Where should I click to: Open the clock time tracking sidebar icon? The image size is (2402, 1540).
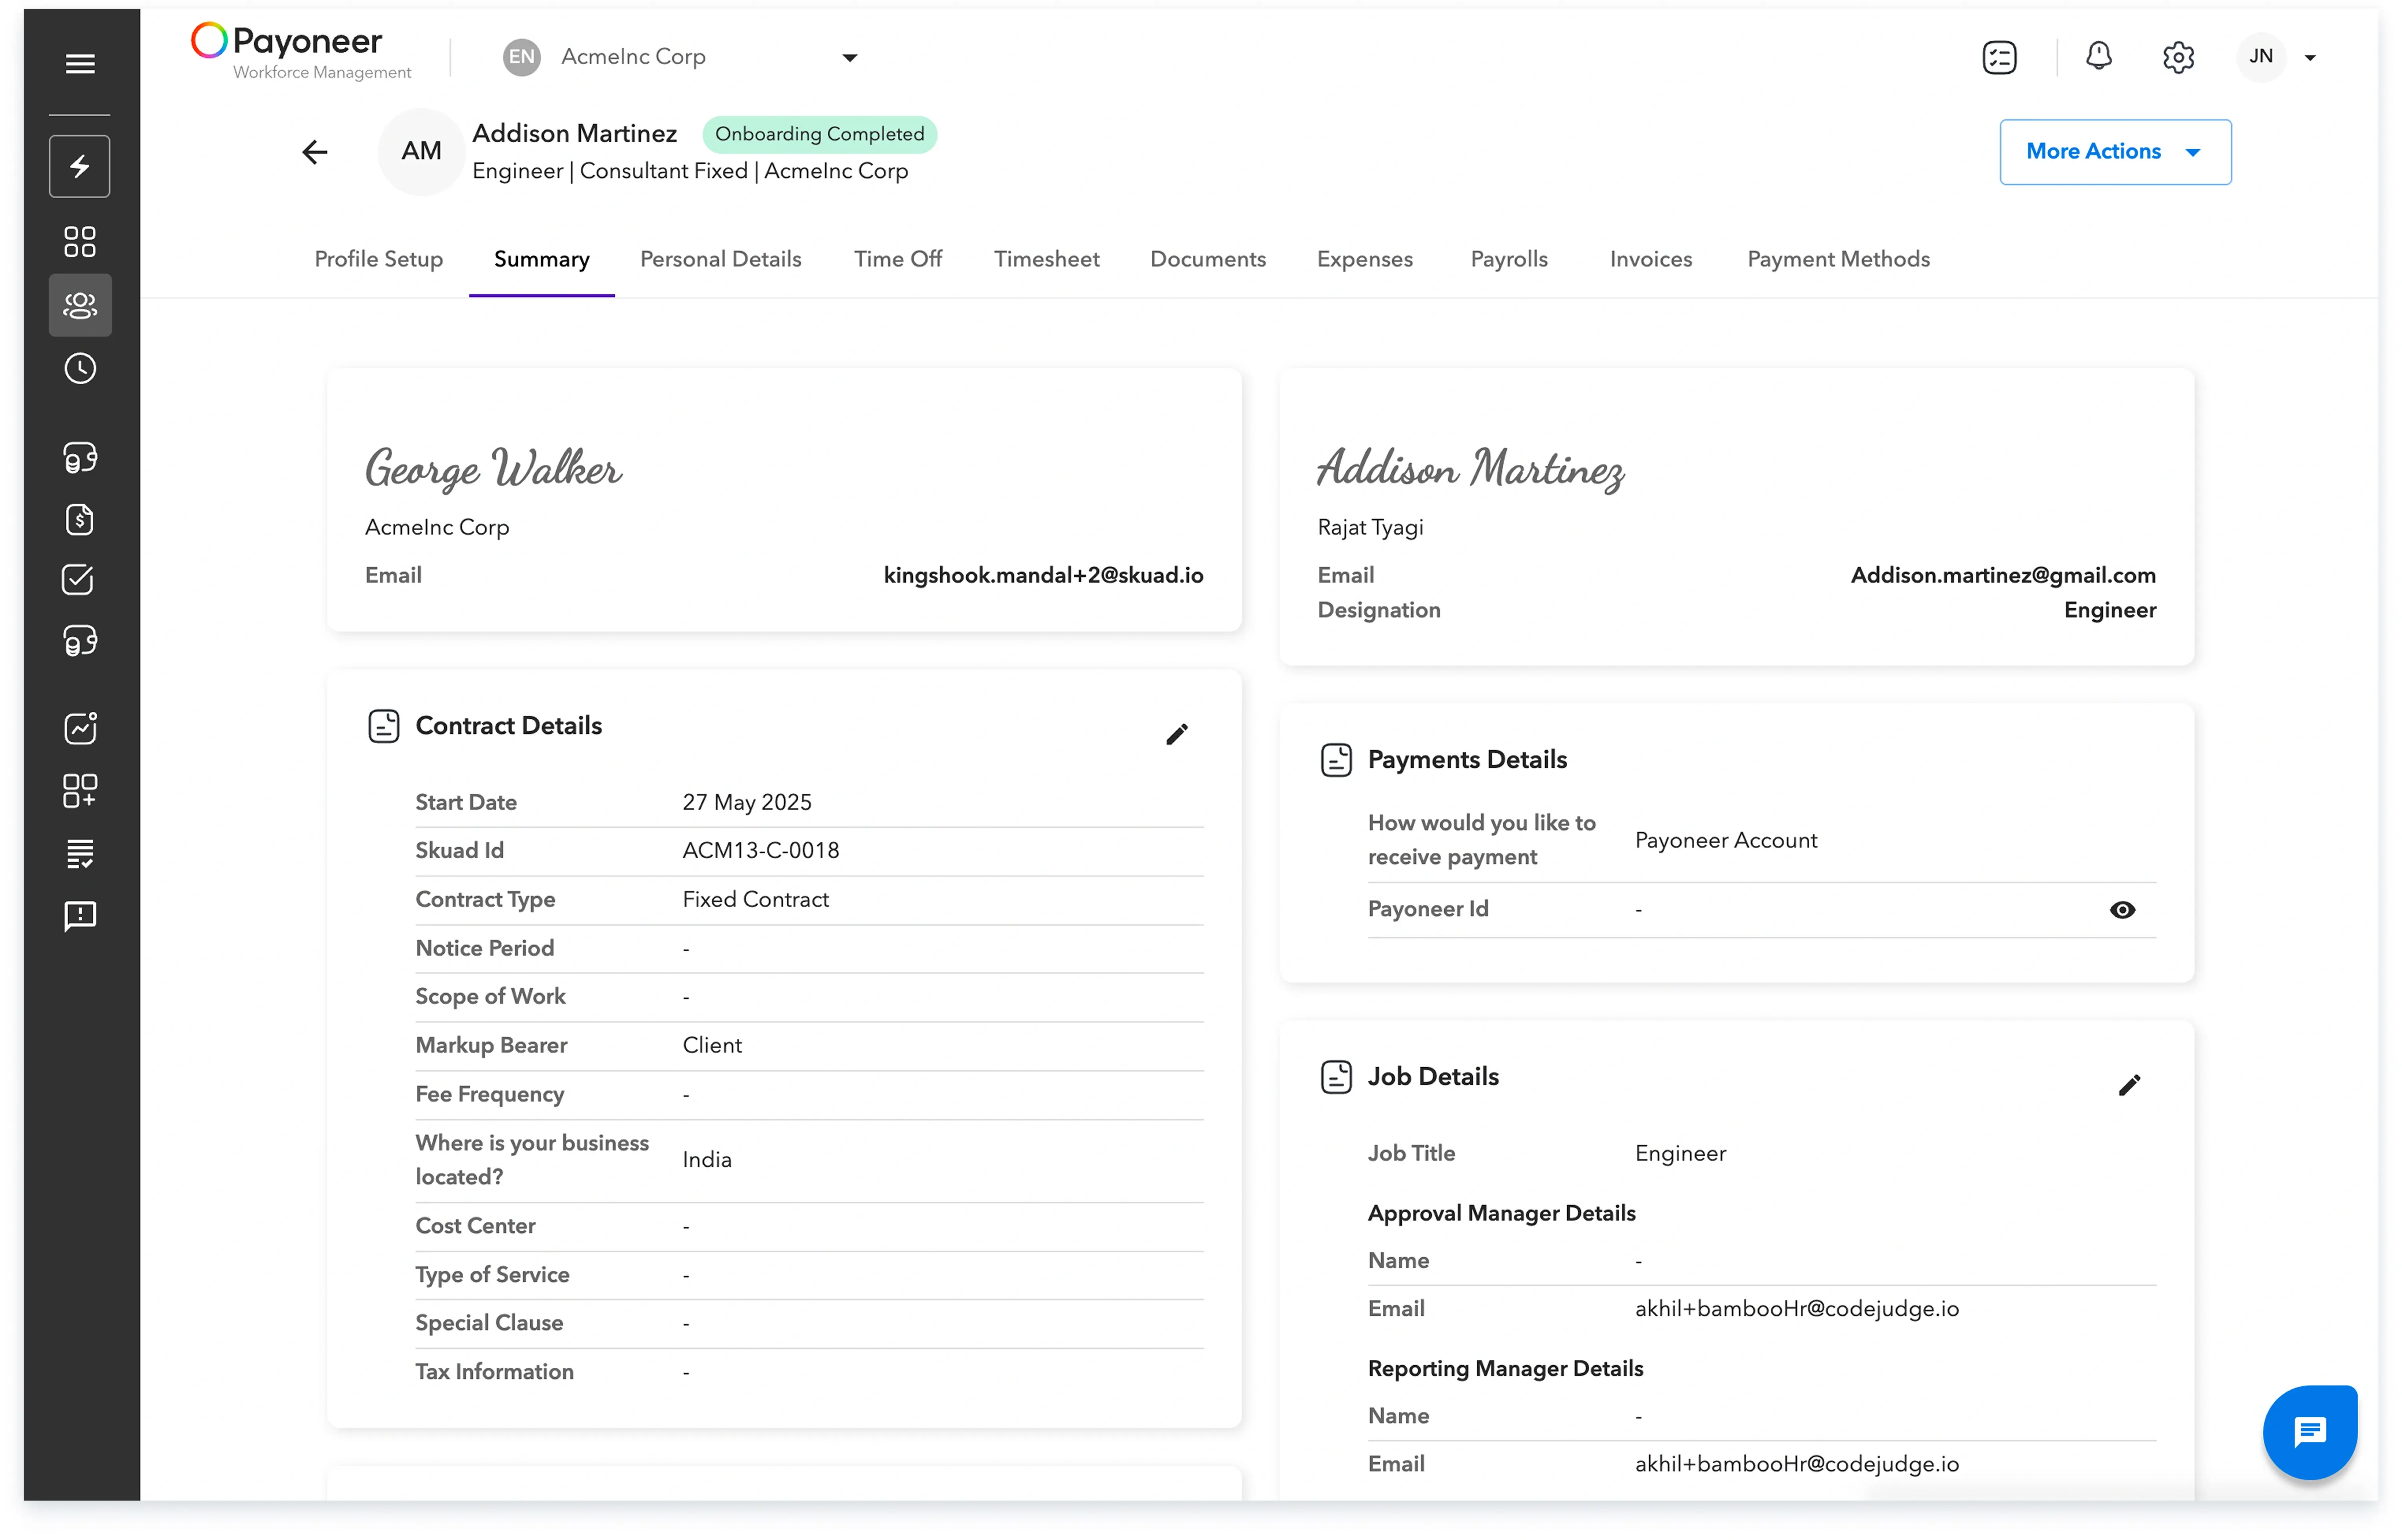click(80, 369)
